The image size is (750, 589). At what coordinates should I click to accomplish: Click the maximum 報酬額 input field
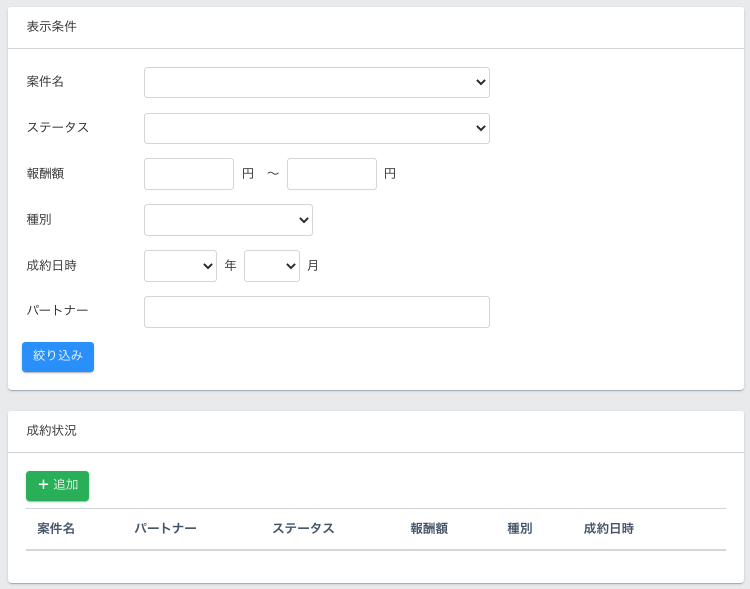click(332, 174)
